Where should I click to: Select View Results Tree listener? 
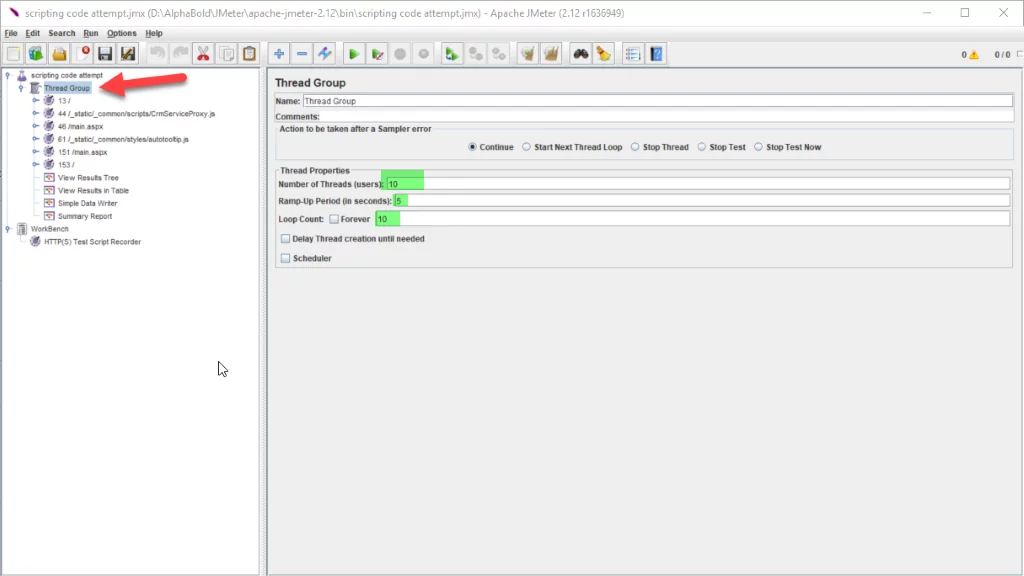[88, 178]
